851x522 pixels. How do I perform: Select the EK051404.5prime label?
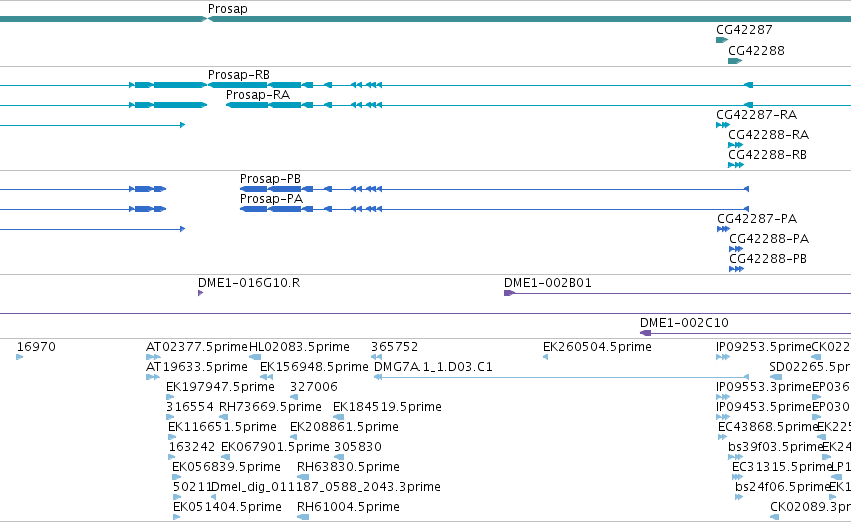[x=227, y=507]
